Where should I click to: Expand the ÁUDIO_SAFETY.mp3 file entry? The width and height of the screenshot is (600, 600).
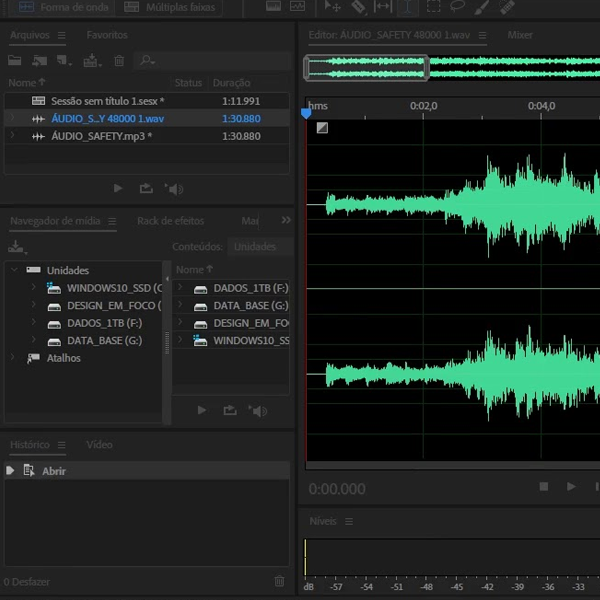pos(12,136)
